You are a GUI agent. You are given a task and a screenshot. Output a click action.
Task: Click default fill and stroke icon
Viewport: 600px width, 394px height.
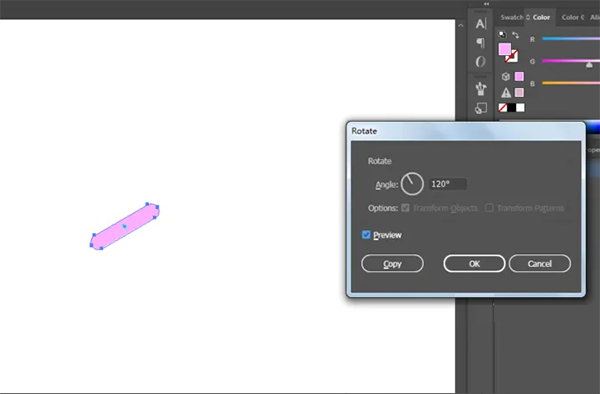[x=502, y=35]
